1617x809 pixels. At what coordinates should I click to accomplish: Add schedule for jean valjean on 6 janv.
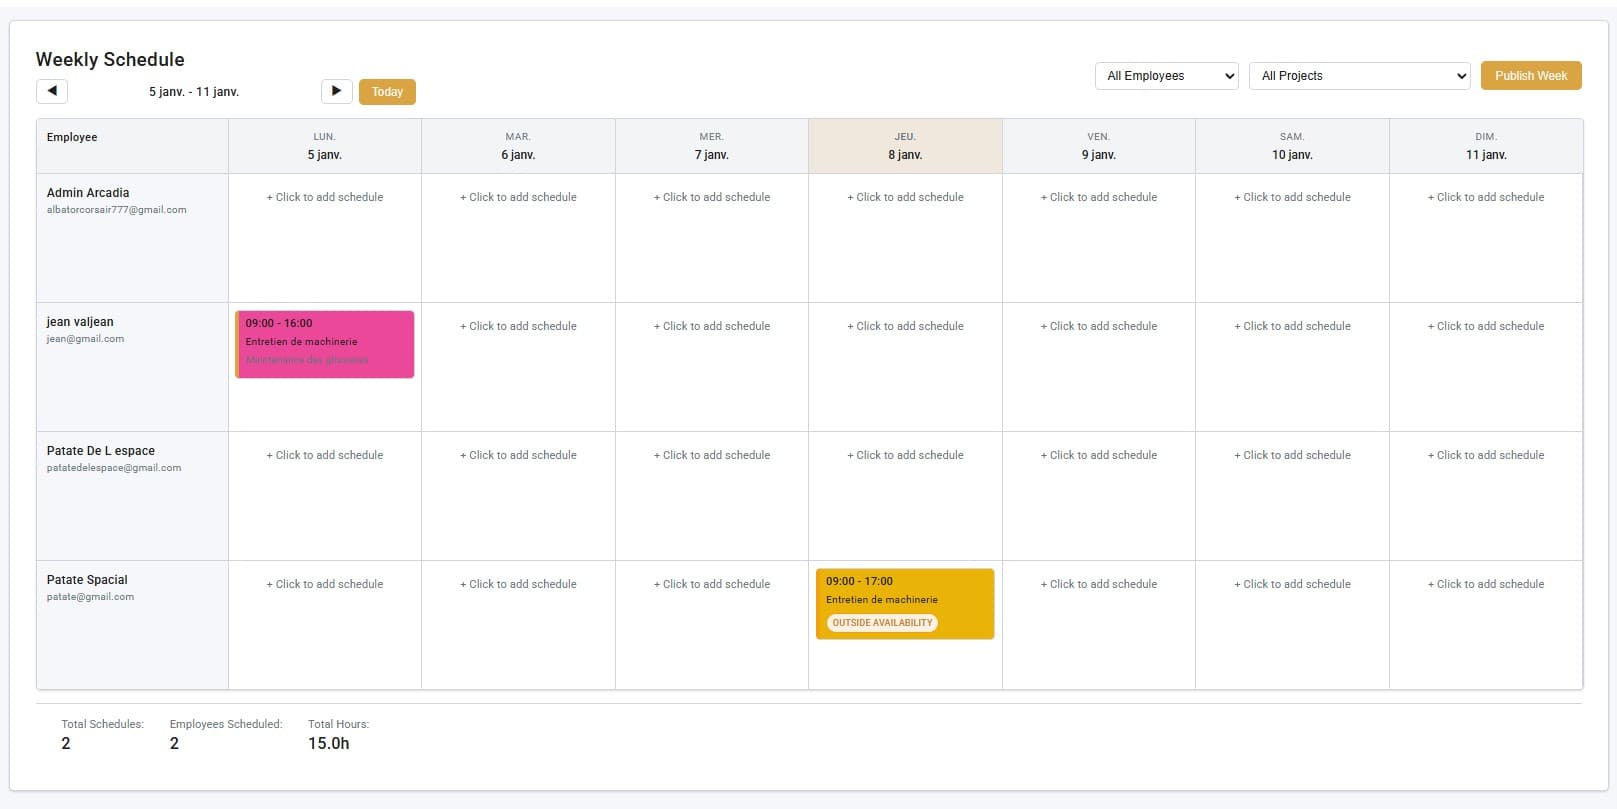pos(518,326)
